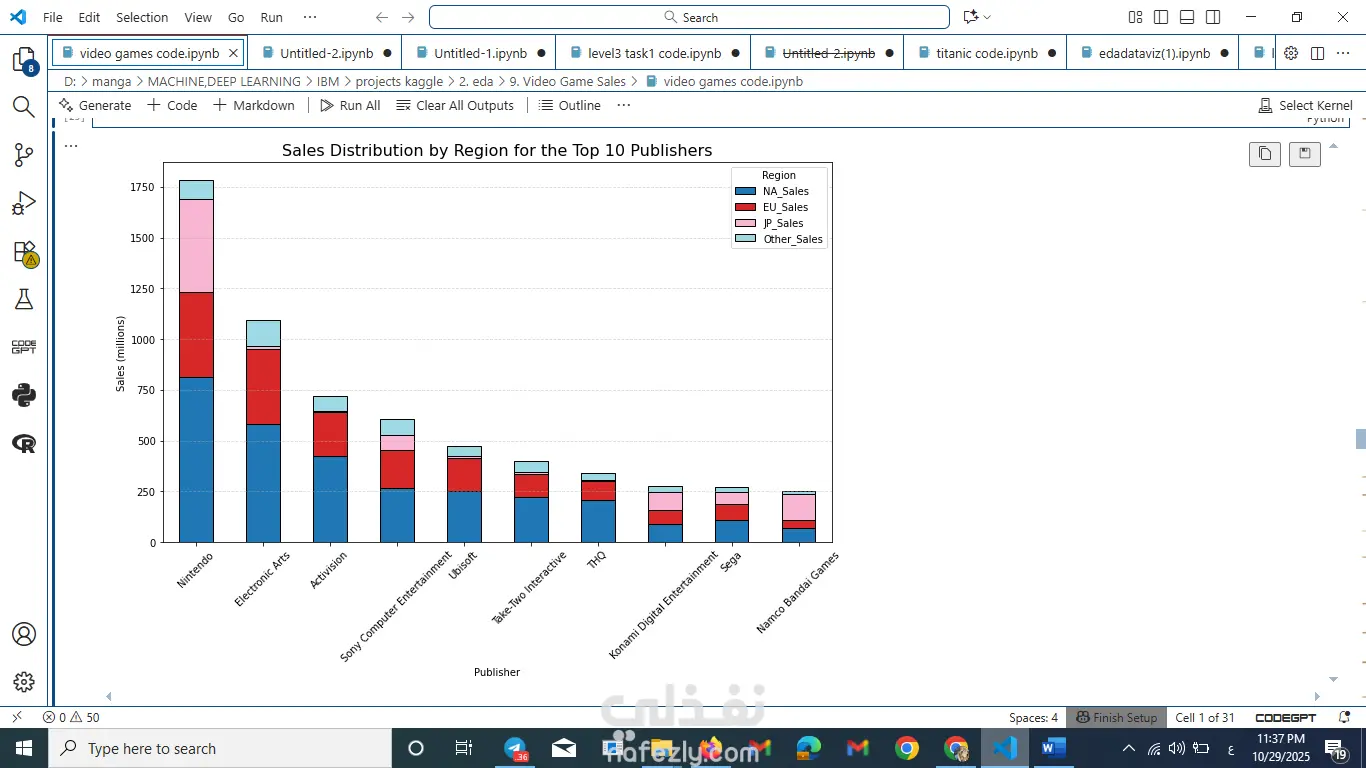Click Run All in notebook toolbar
The image size is (1366, 768).
click(x=350, y=105)
